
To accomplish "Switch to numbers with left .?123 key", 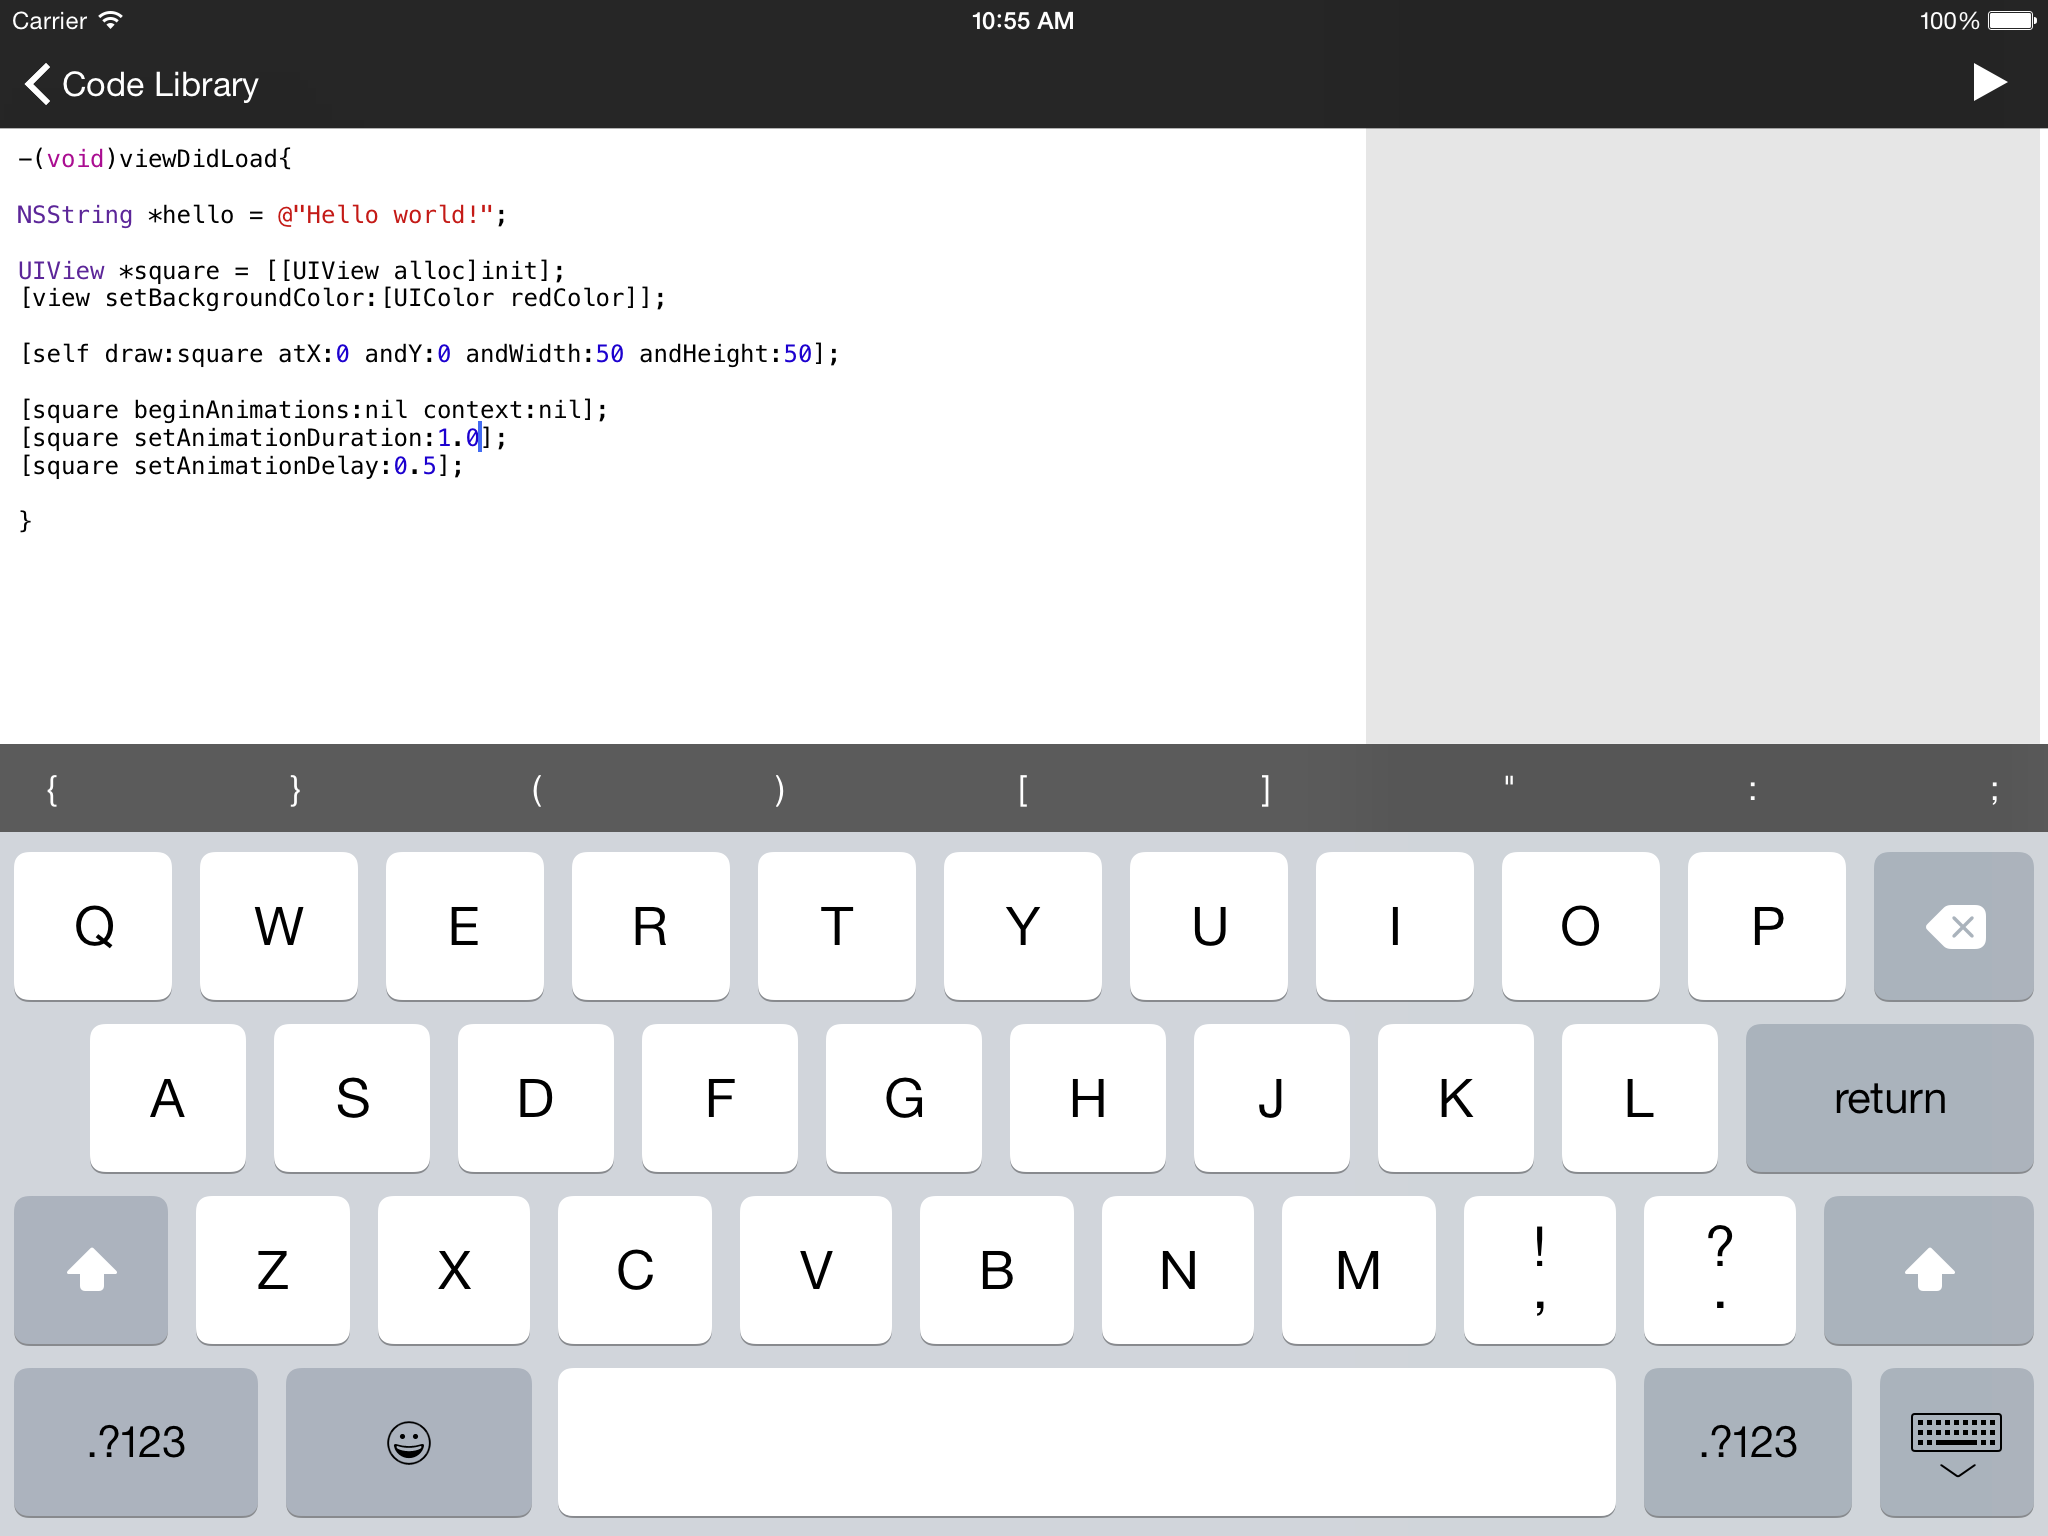I will [x=136, y=1441].
